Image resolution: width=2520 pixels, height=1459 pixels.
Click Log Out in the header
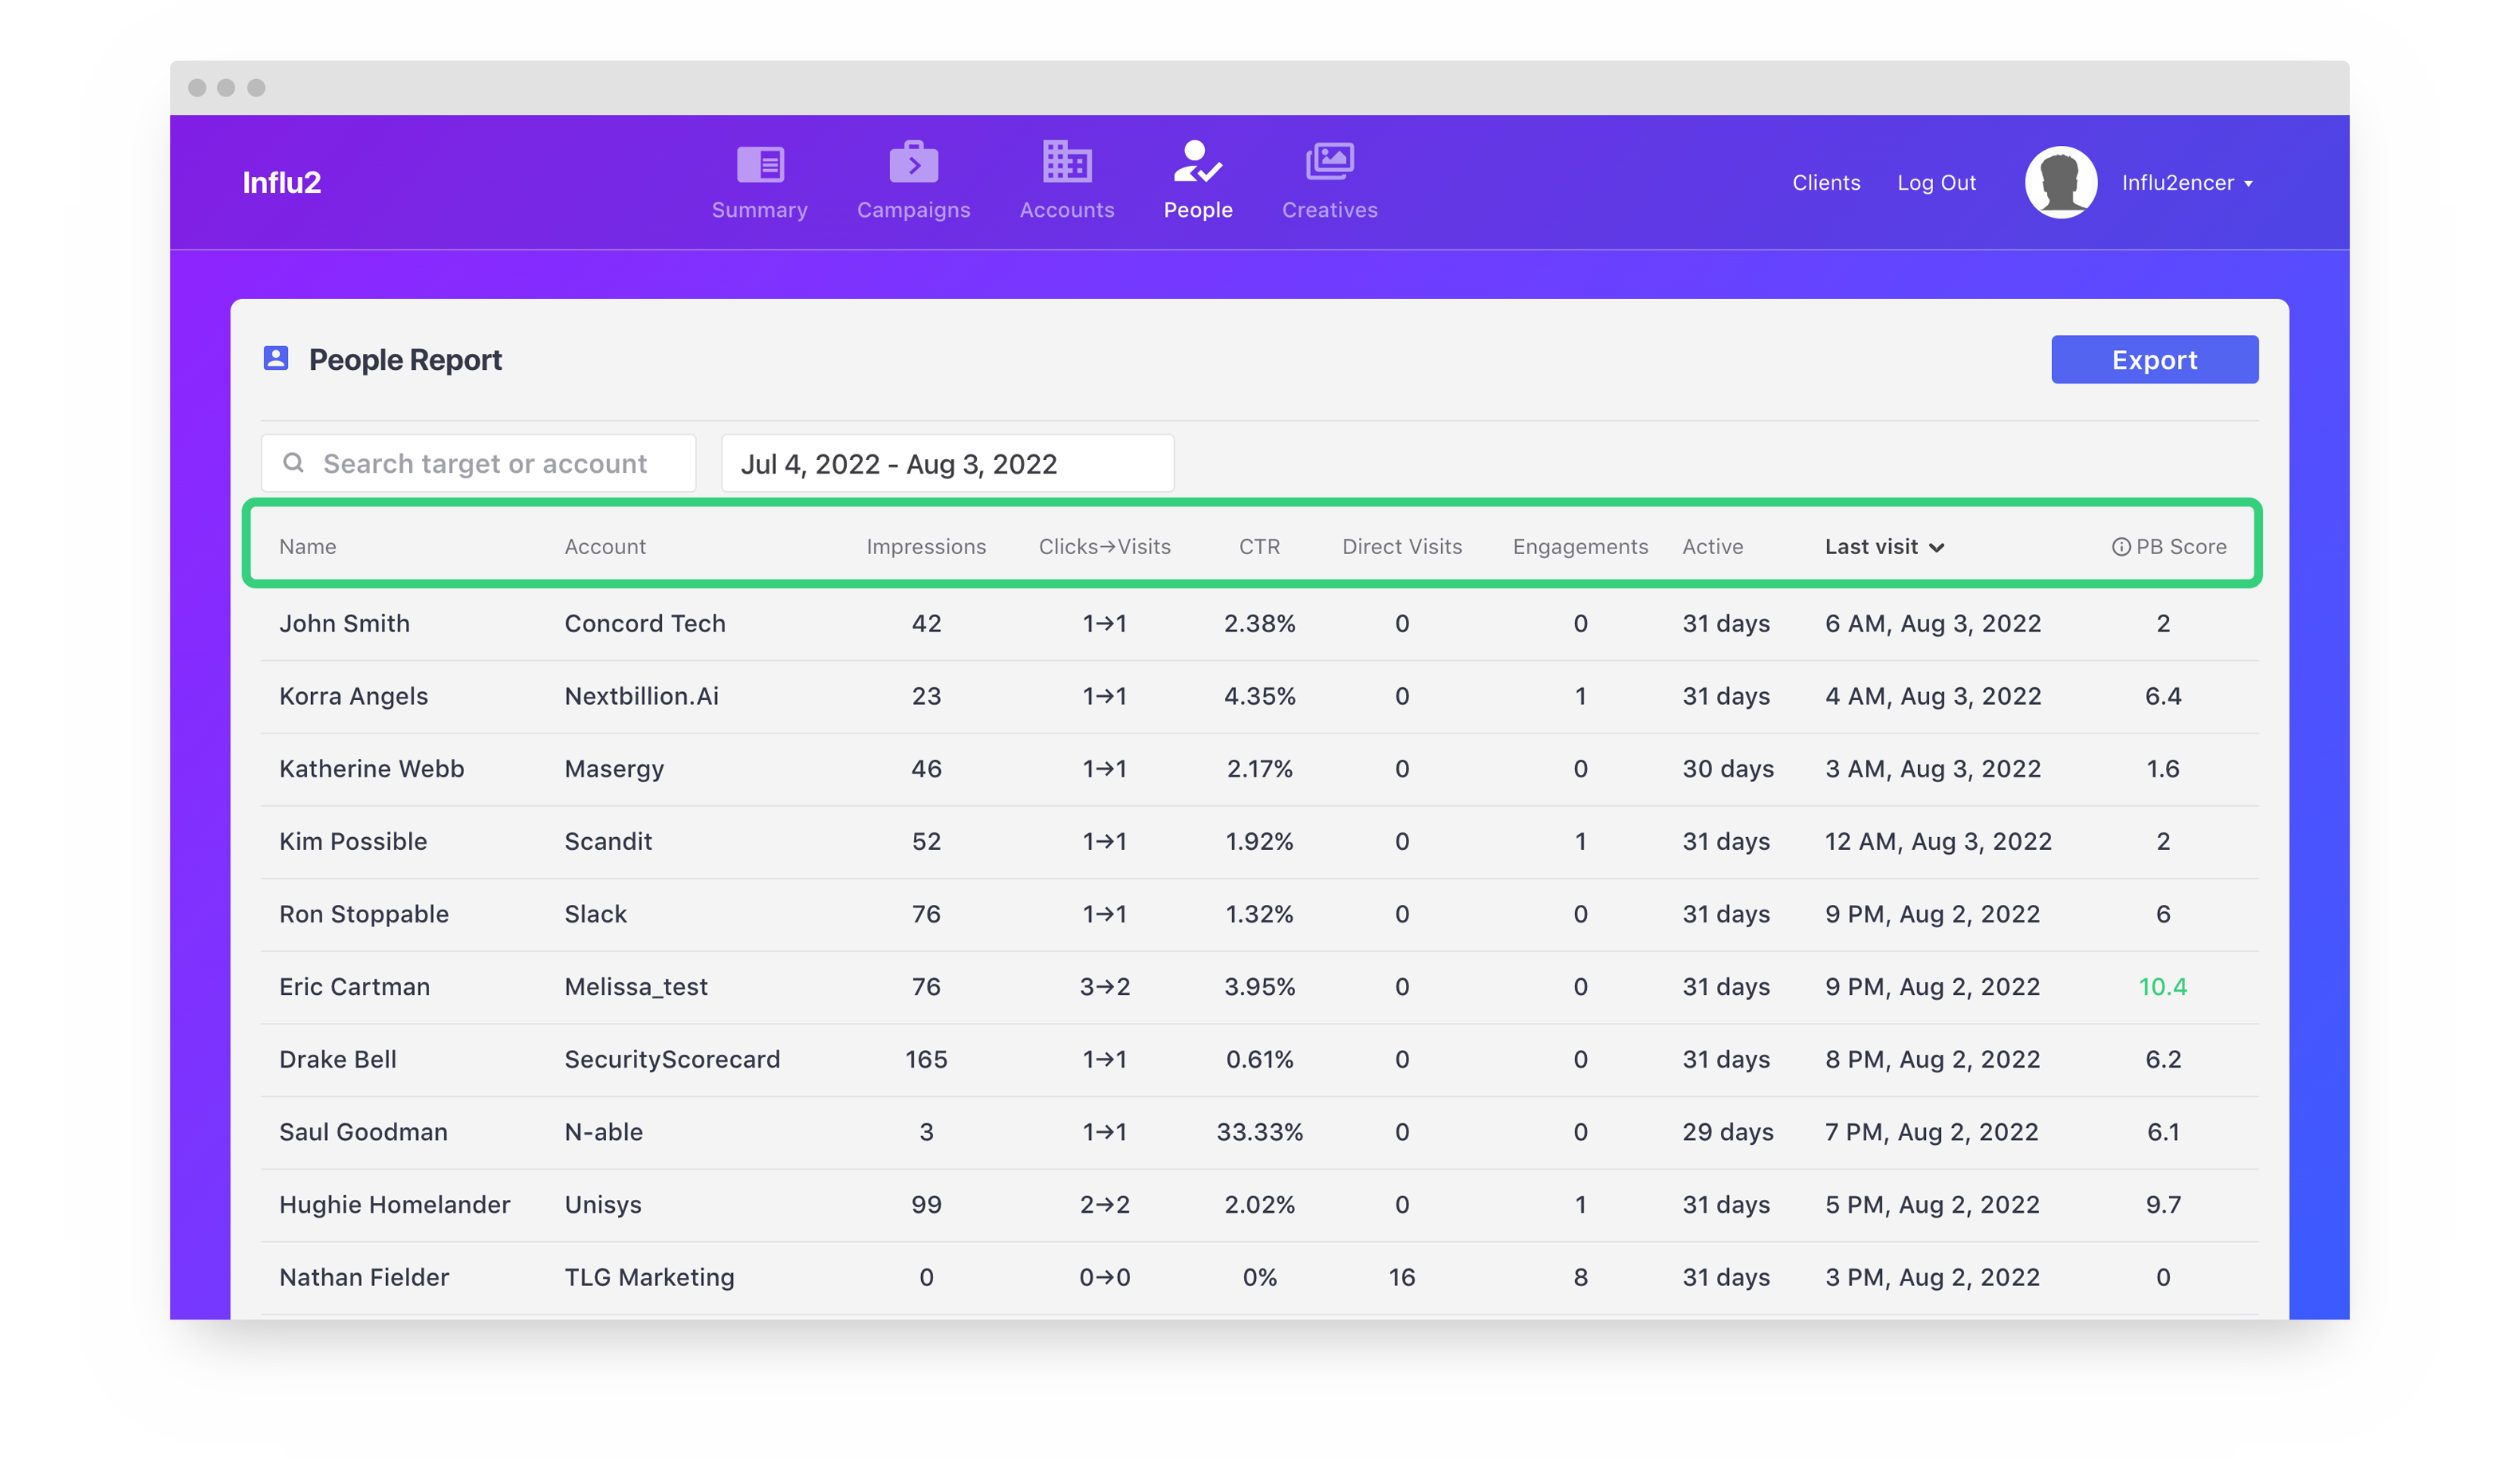[1936, 183]
